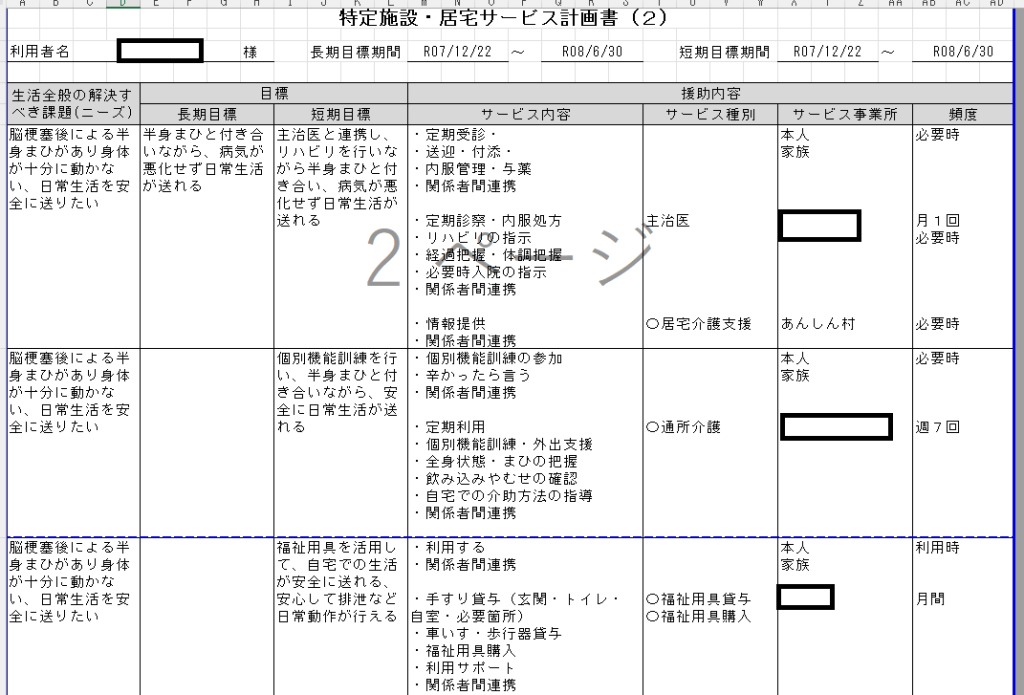Click the 長期目標 column header cell

click(x=205, y=114)
